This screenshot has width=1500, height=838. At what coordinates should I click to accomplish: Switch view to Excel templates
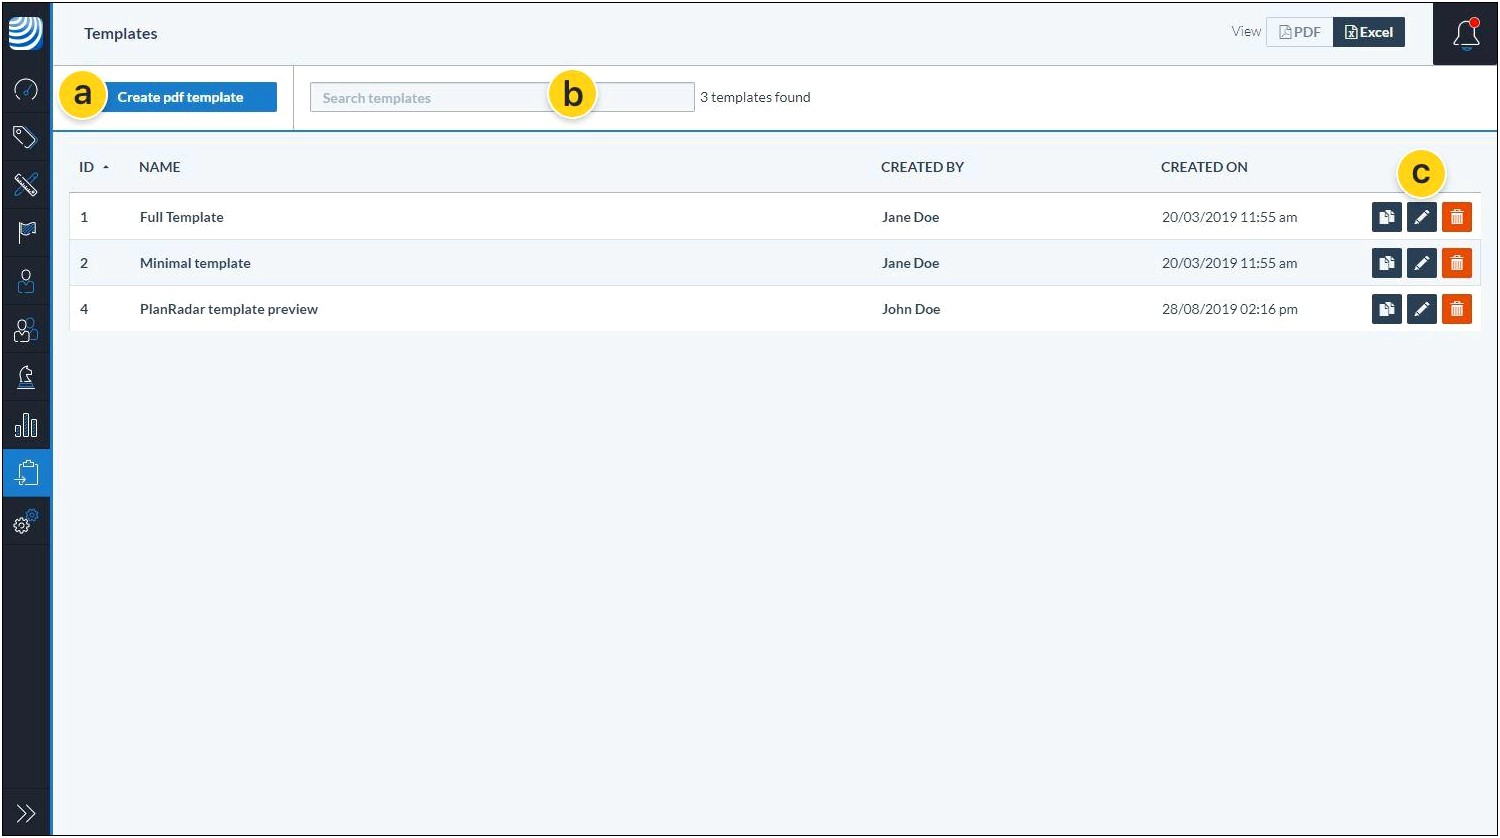[x=1369, y=32]
